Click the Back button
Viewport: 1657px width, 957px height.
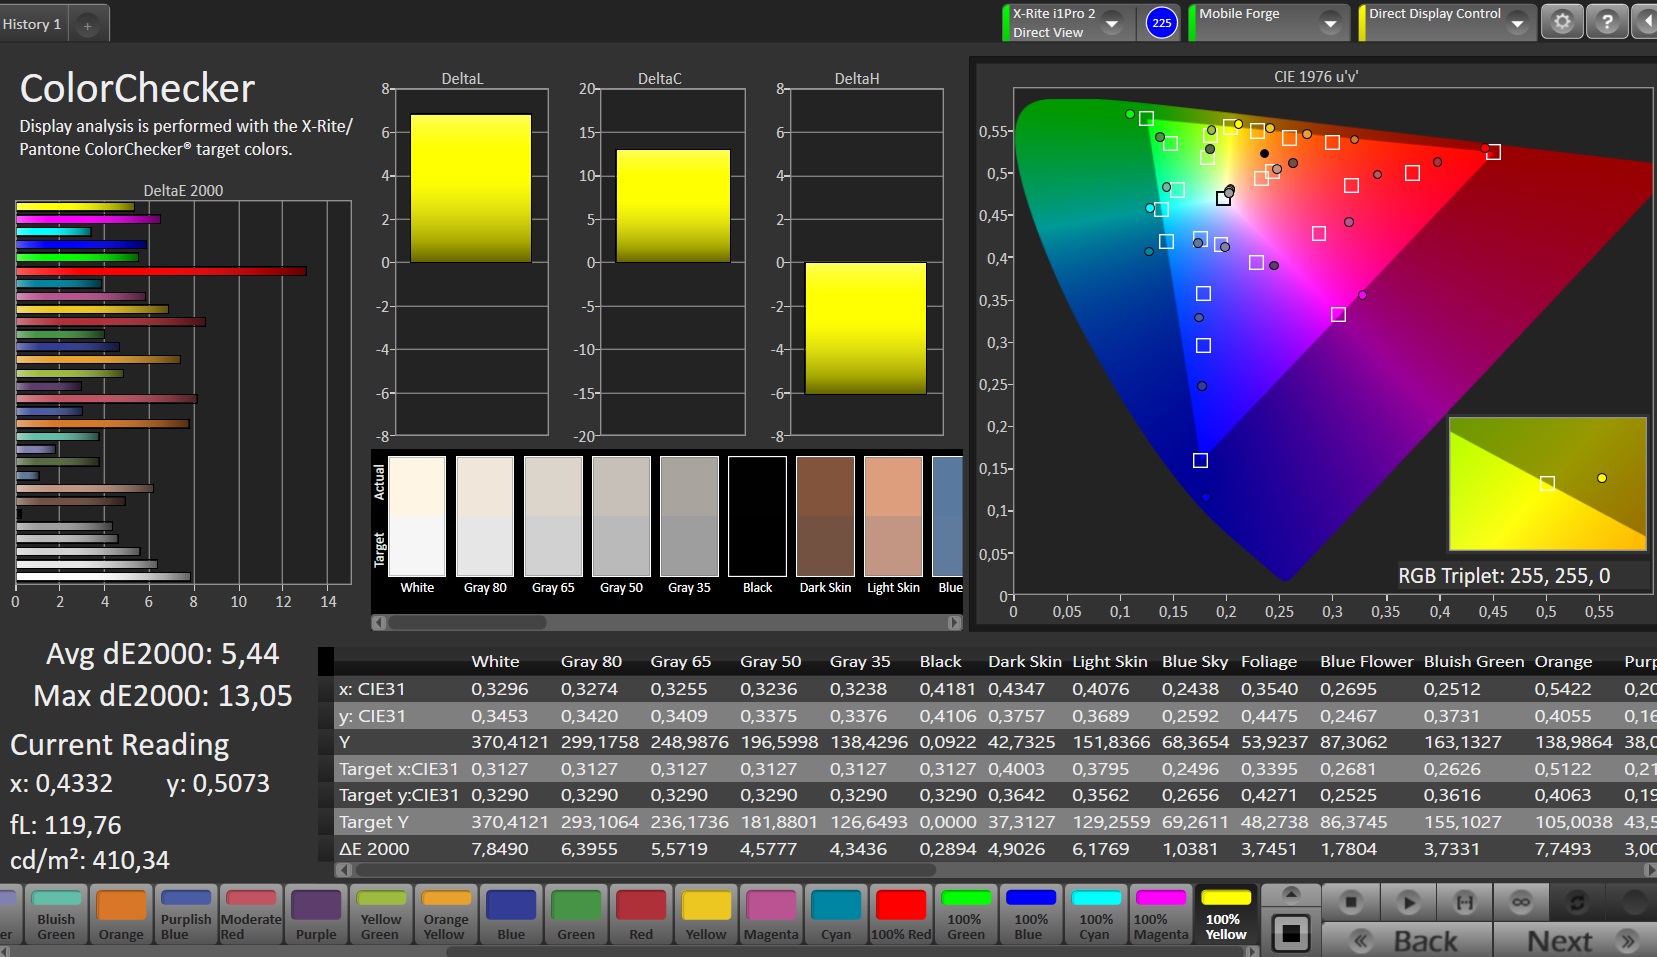1407,940
